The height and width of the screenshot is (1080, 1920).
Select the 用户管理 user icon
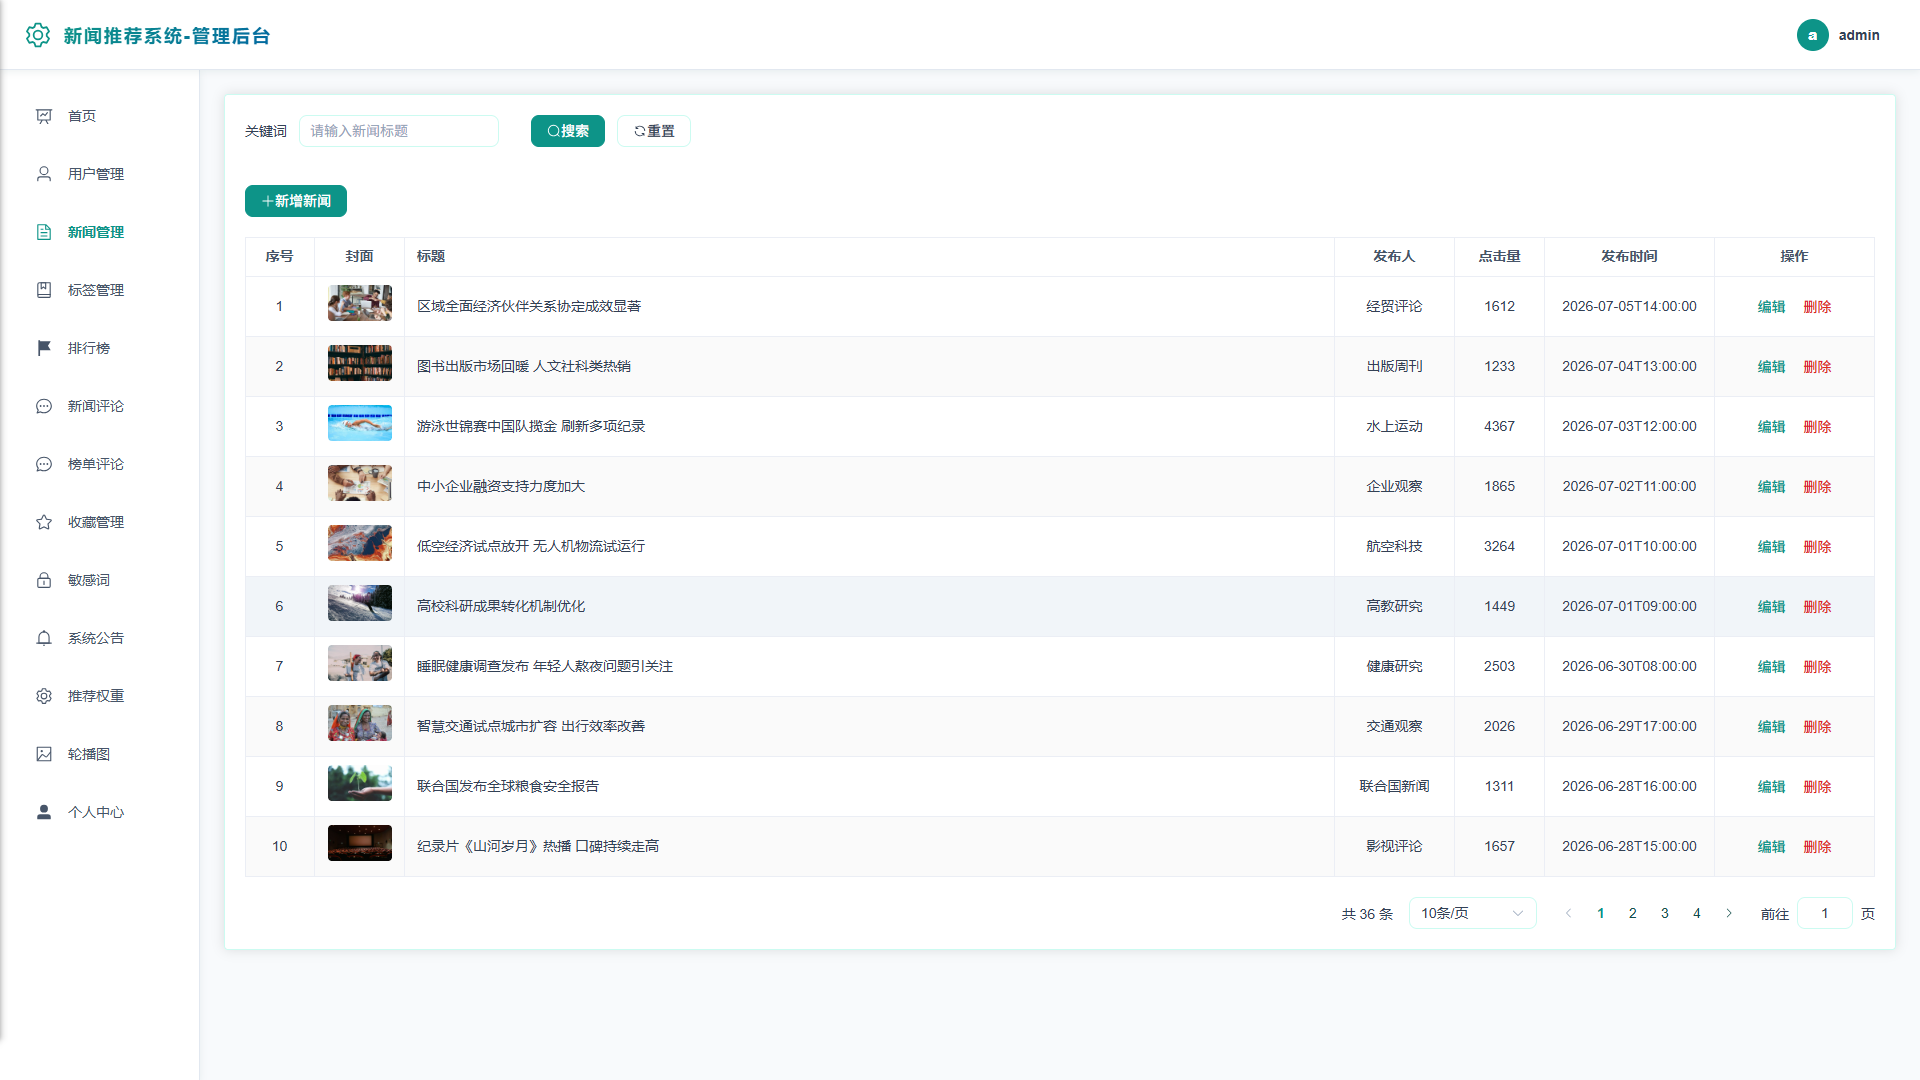(x=44, y=174)
